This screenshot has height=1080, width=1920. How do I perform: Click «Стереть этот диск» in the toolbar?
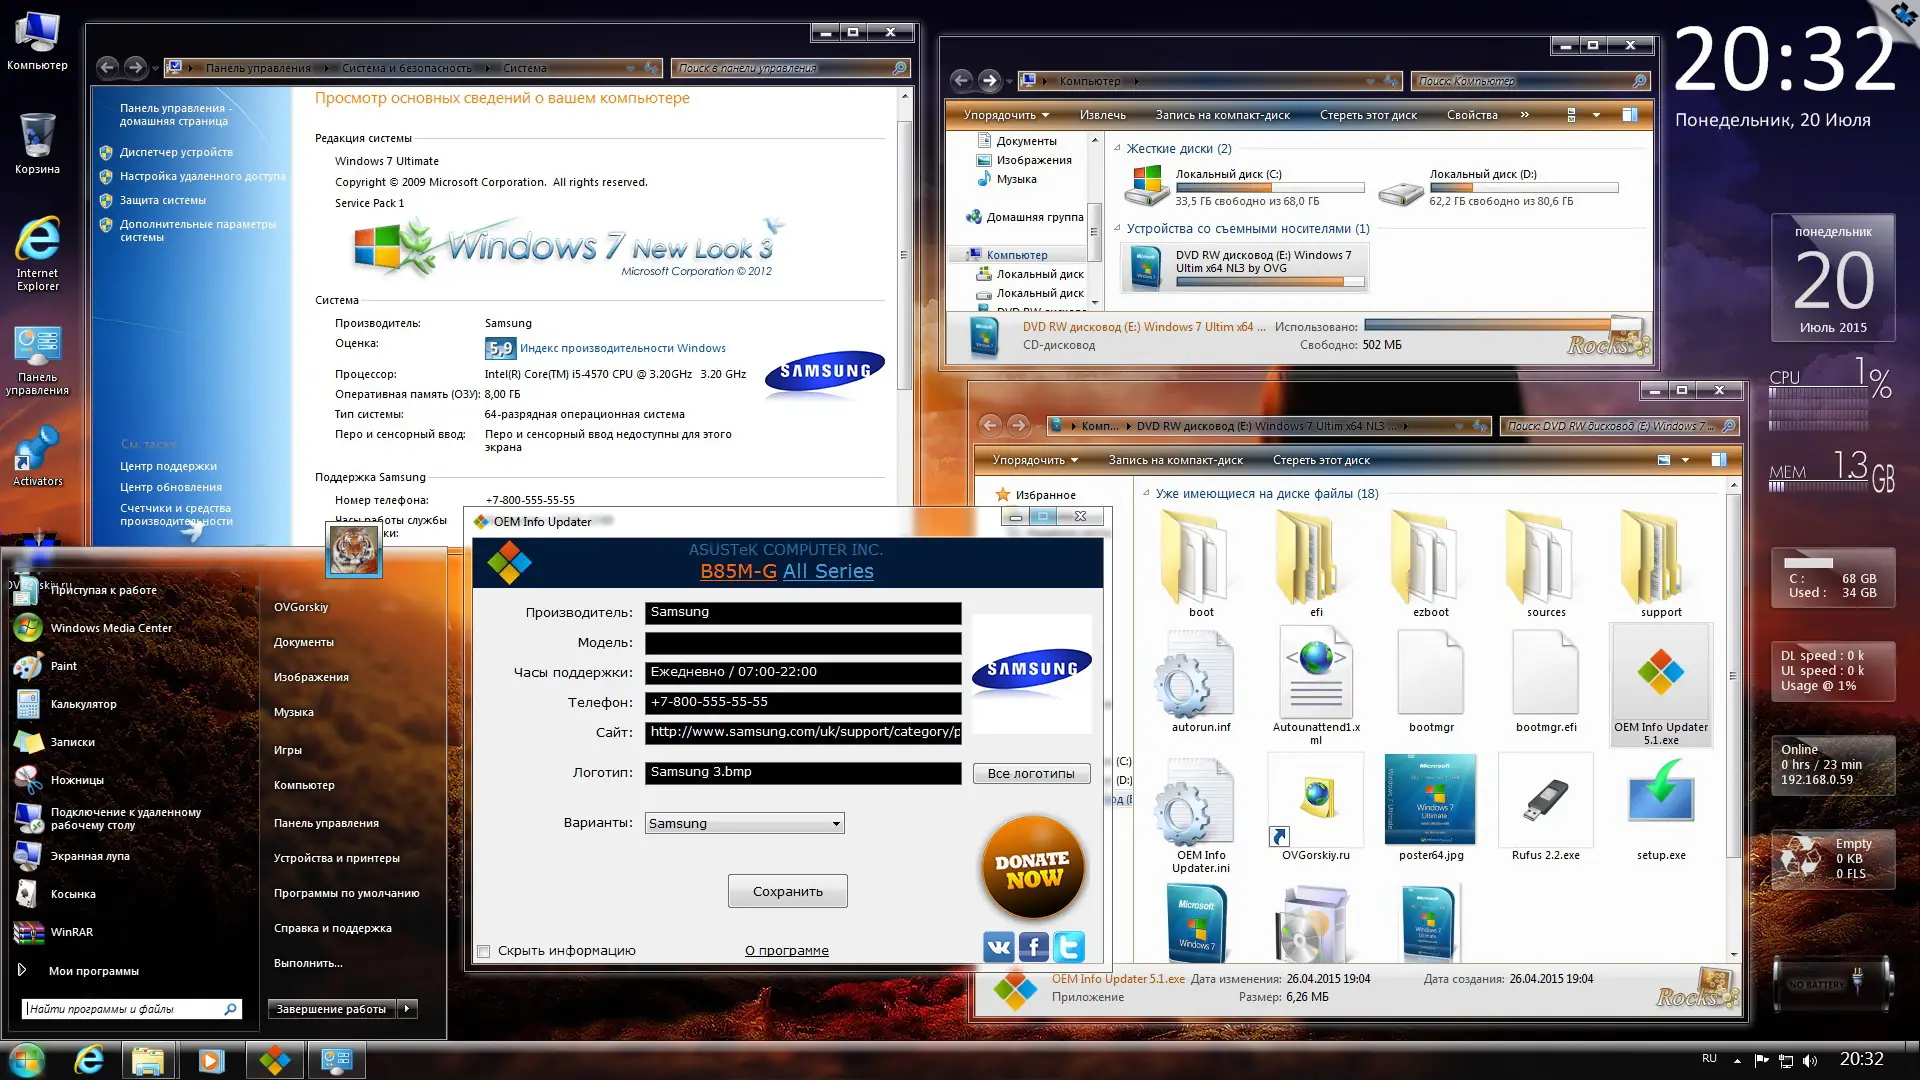(x=1368, y=115)
